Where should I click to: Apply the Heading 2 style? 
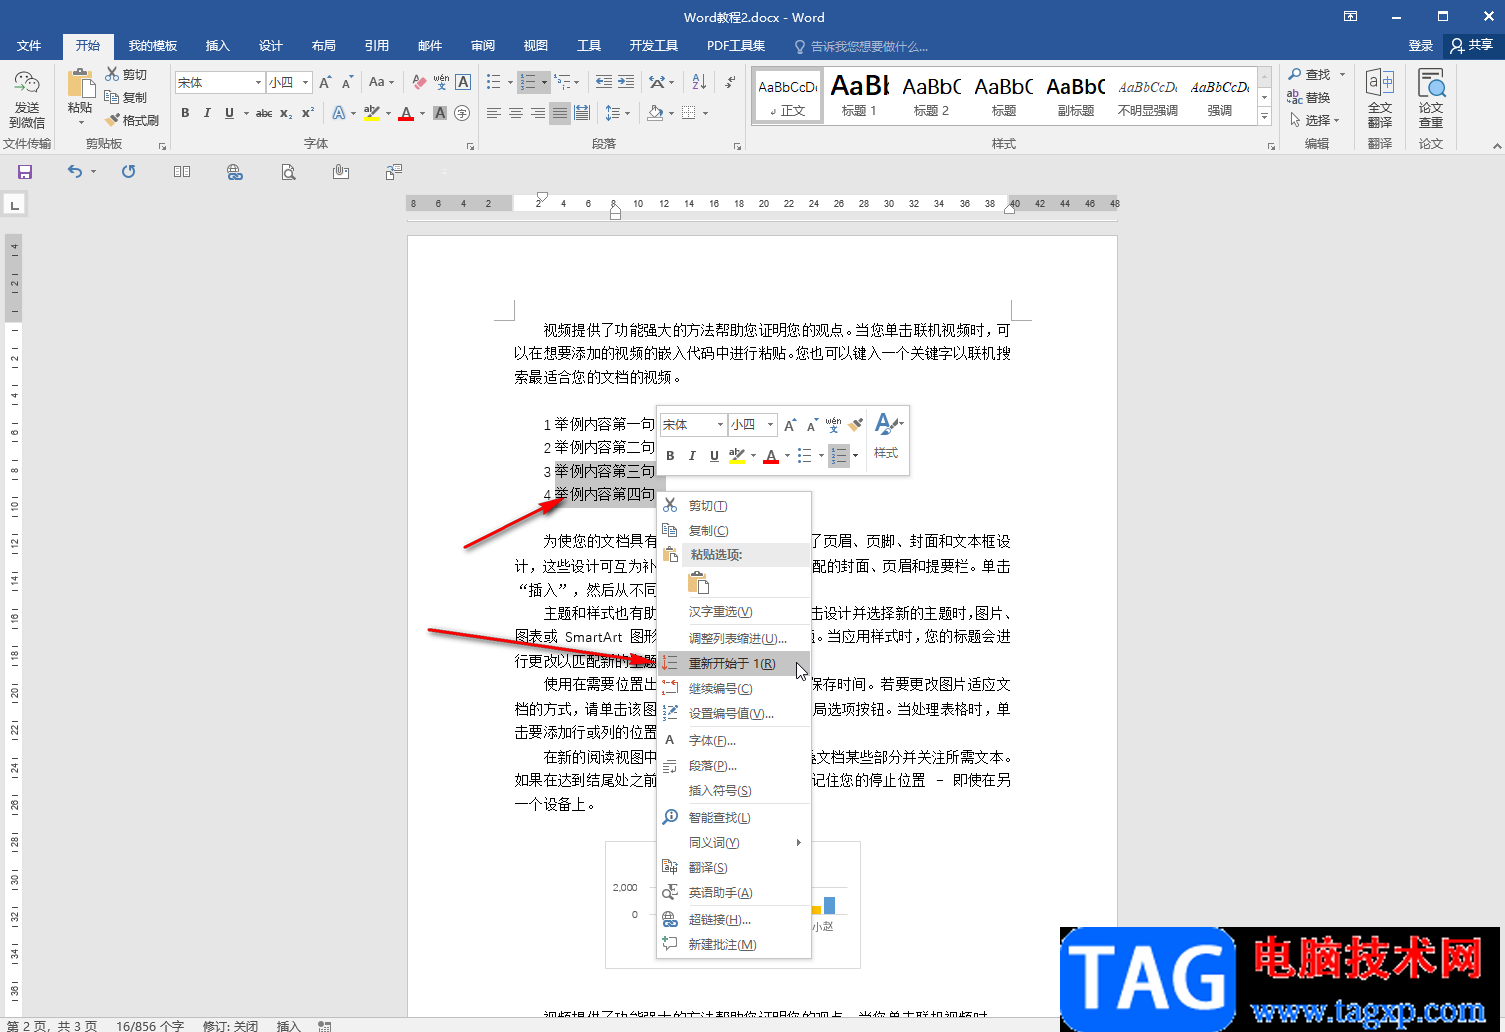[x=931, y=97]
